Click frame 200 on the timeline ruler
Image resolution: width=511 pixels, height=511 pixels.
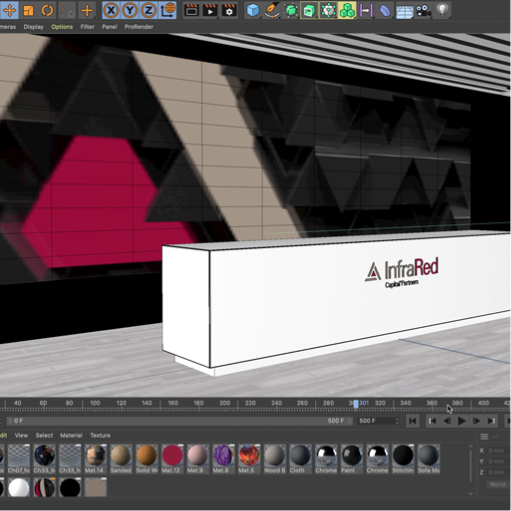(x=225, y=403)
